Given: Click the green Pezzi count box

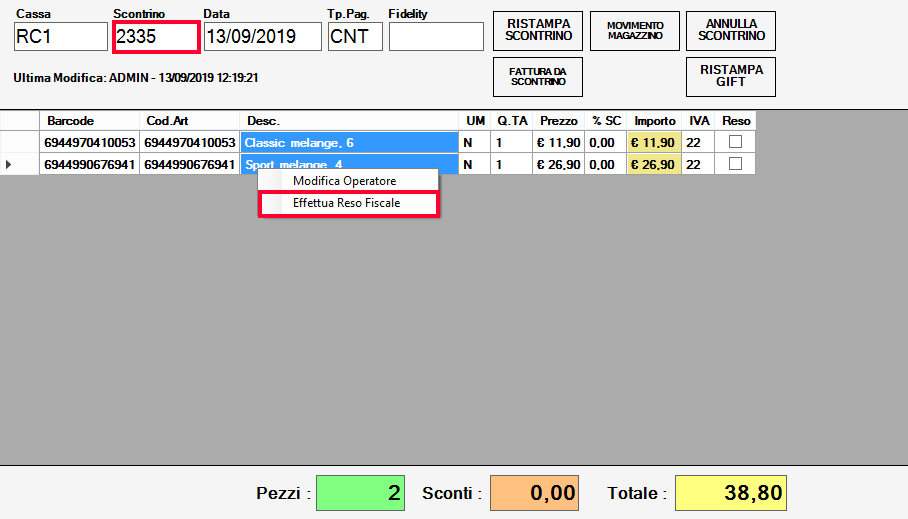Looking at the screenshot, I should click(359, 493).
